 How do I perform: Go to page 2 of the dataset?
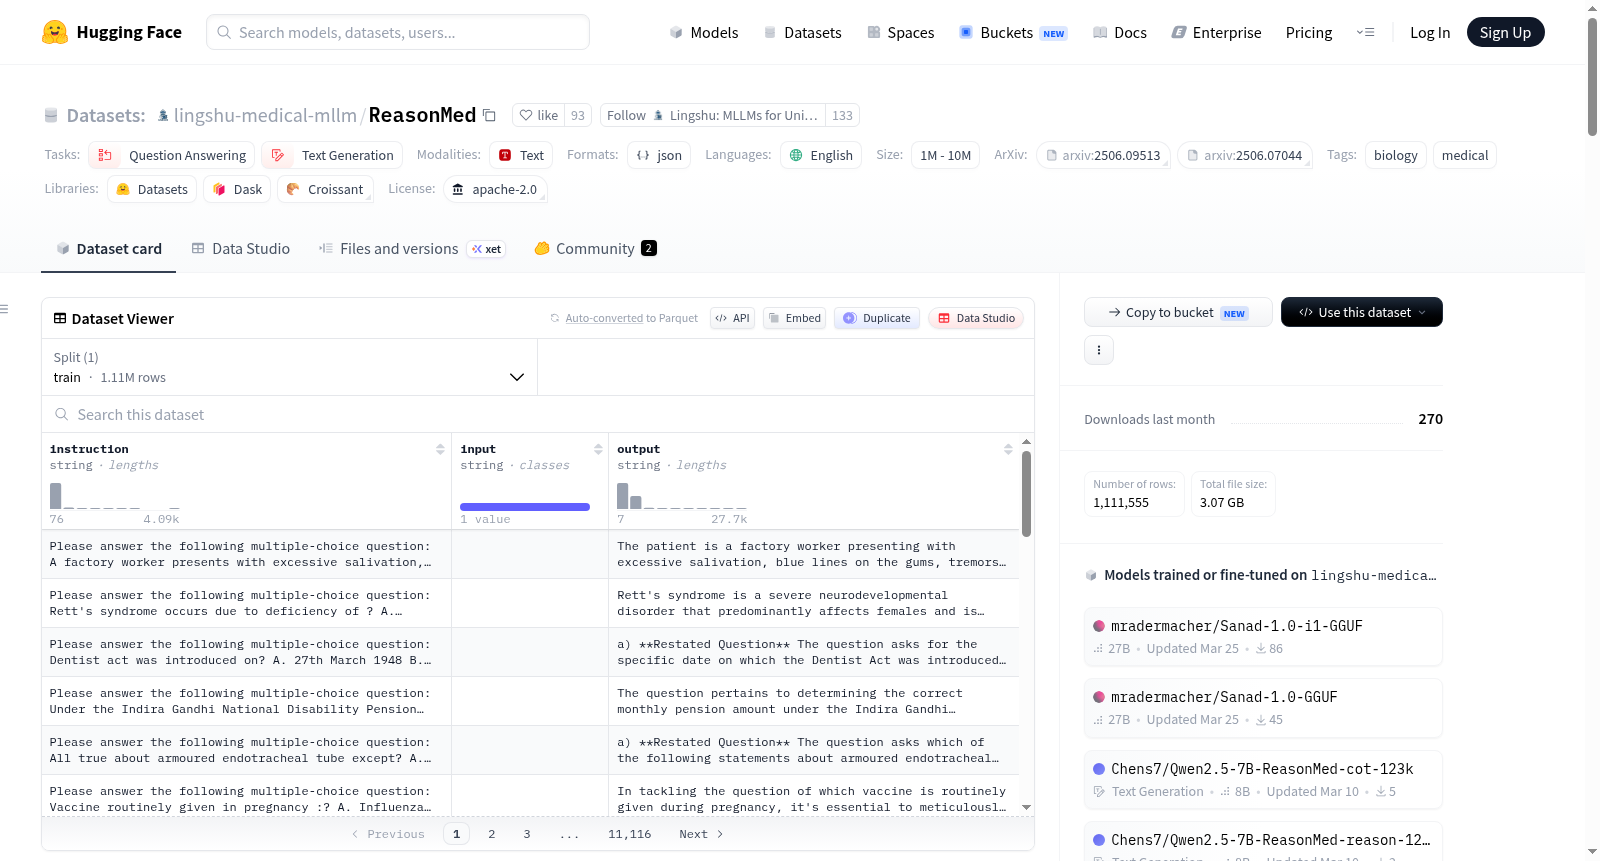[x=492, y=834]
